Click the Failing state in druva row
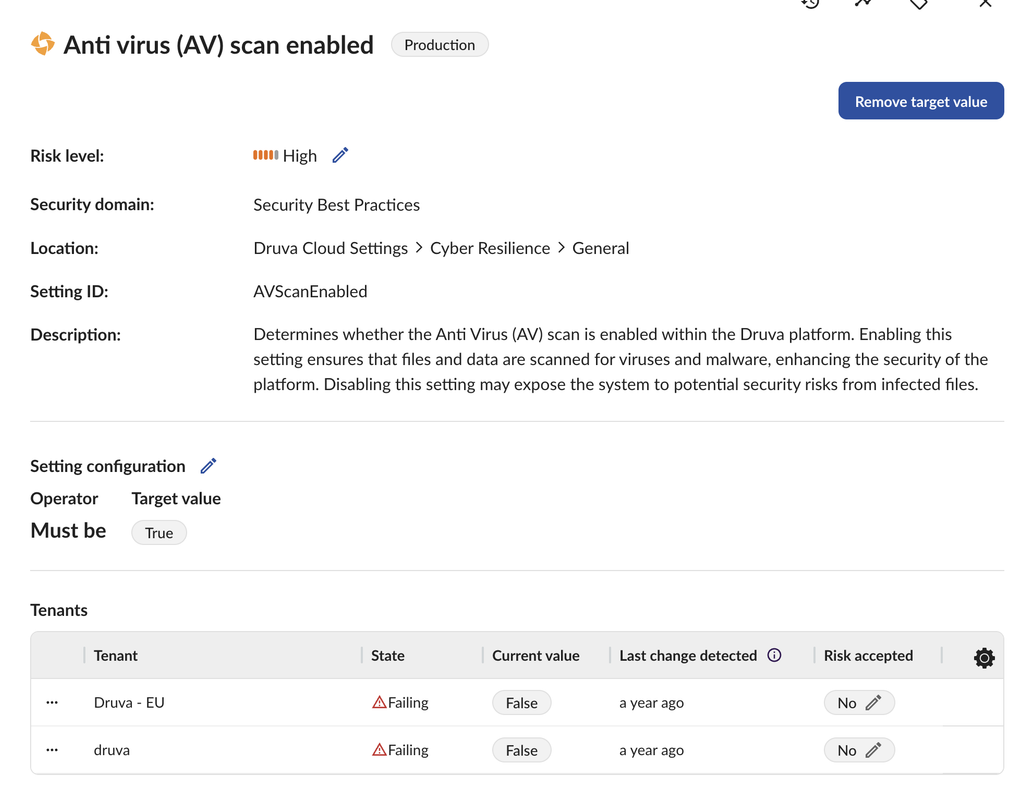 pyautogui.click(x=408, y=750)
